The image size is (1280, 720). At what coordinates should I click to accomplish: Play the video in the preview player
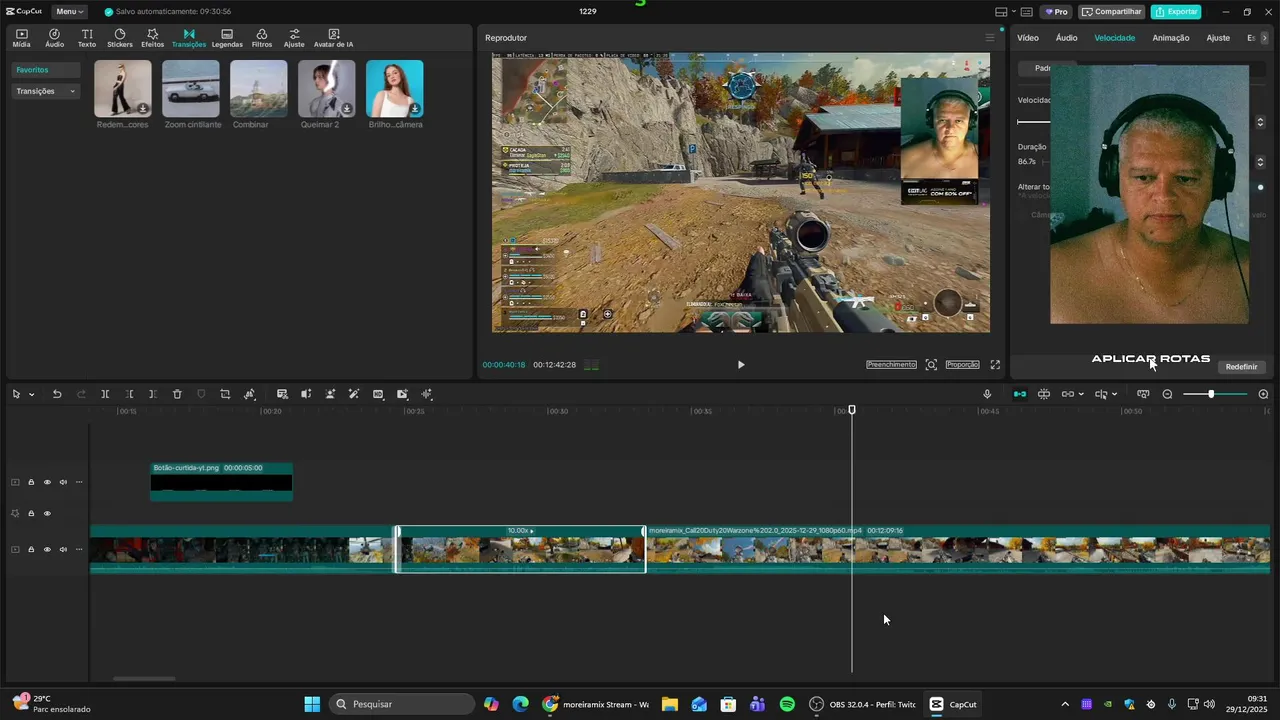pos(741,365)
